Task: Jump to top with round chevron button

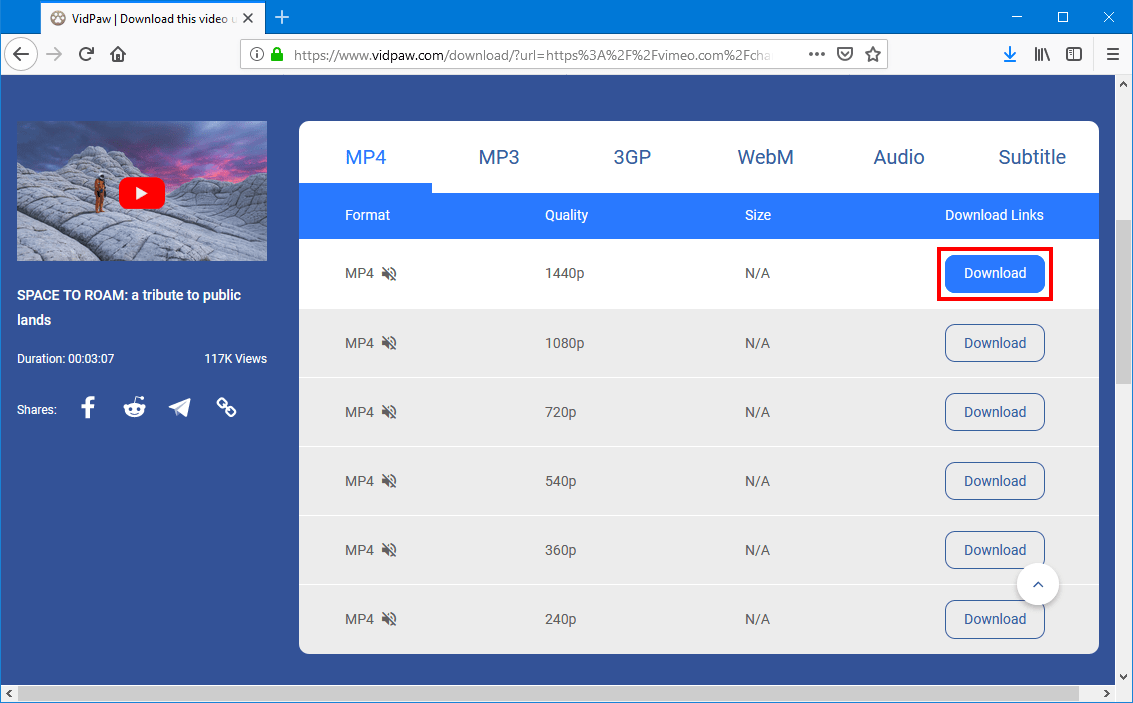Action: click(1038, 585)
